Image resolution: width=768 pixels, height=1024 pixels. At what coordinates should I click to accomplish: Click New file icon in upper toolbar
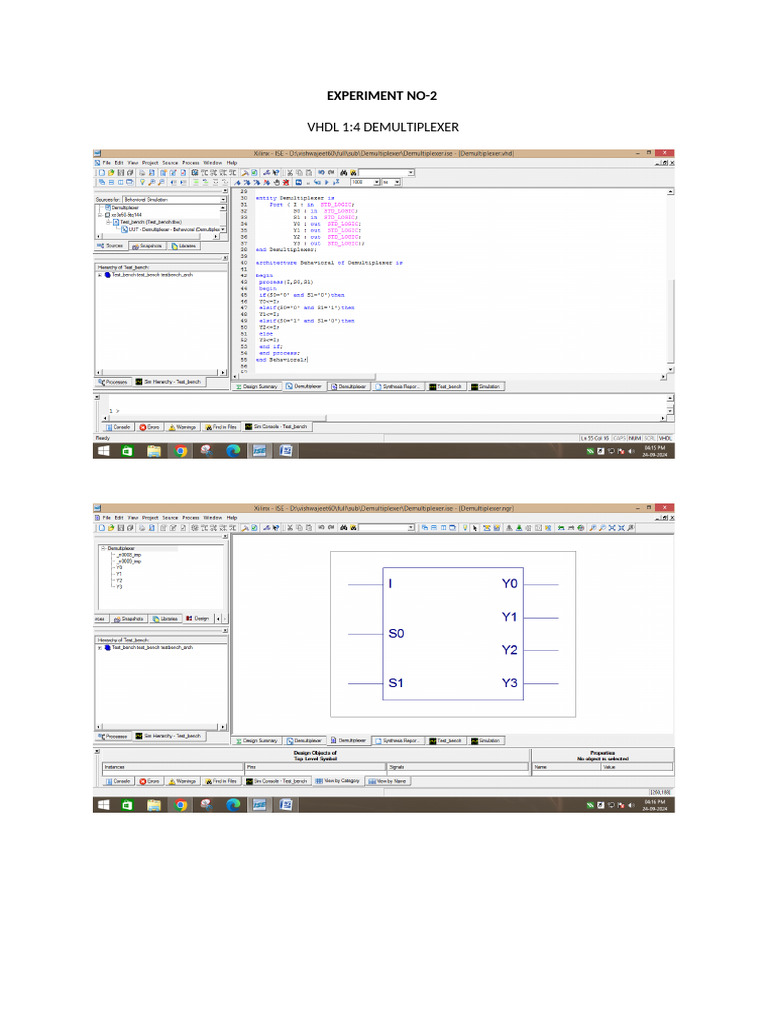(x=102, y=173)
